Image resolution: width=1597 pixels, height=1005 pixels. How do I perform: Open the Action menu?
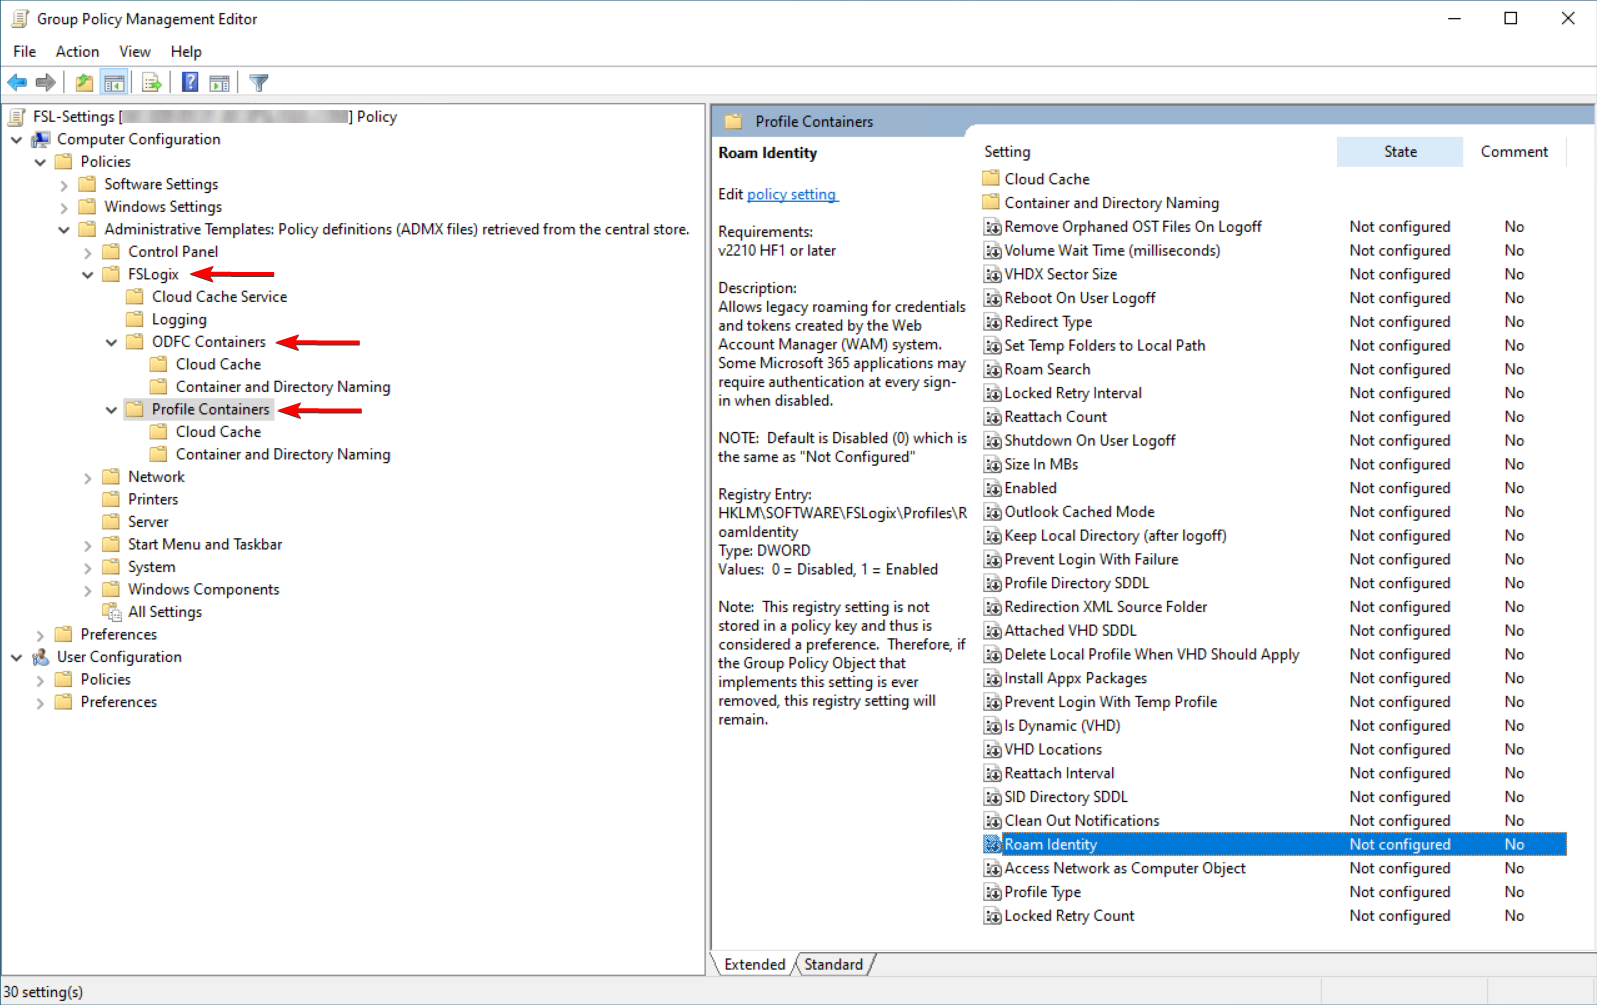point(77,52)
